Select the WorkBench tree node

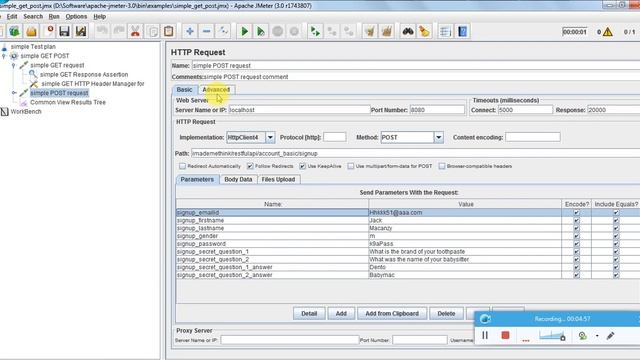pyautogui.click(x=26, y=112)
